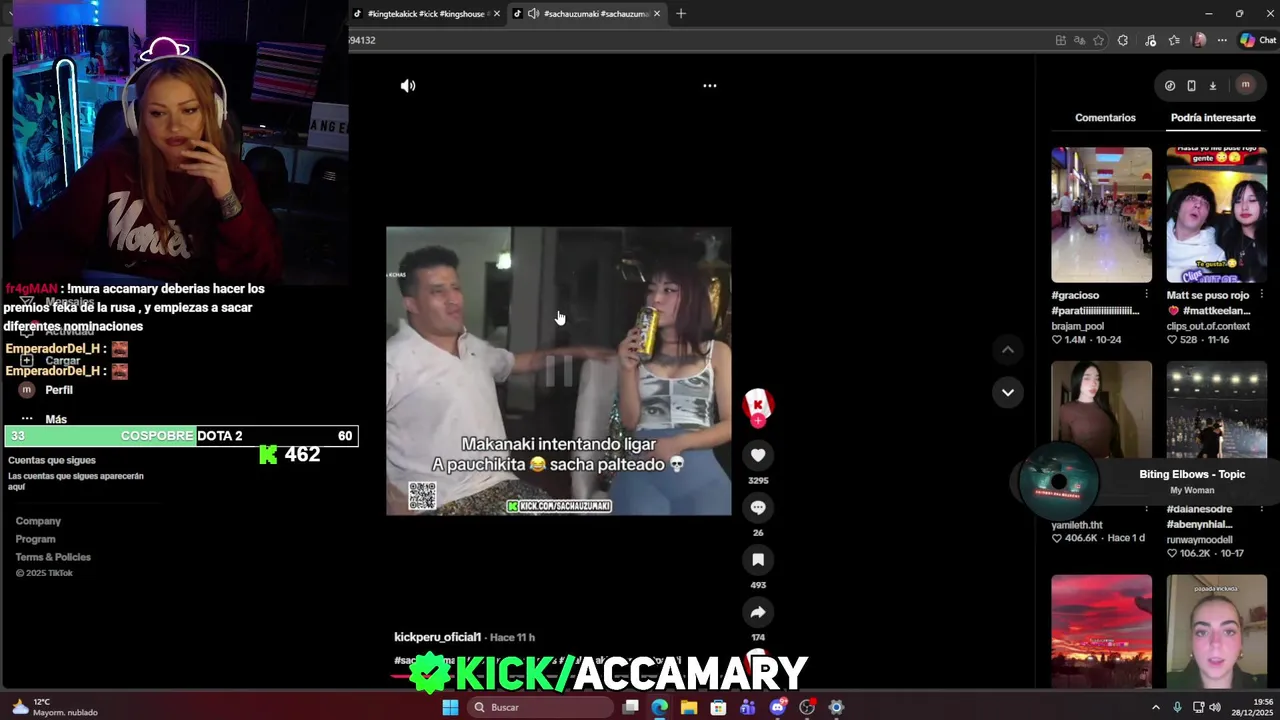Screen dimensions: 1280x720
Task: Share the video with arrow icon
Action: coord(758,612)
